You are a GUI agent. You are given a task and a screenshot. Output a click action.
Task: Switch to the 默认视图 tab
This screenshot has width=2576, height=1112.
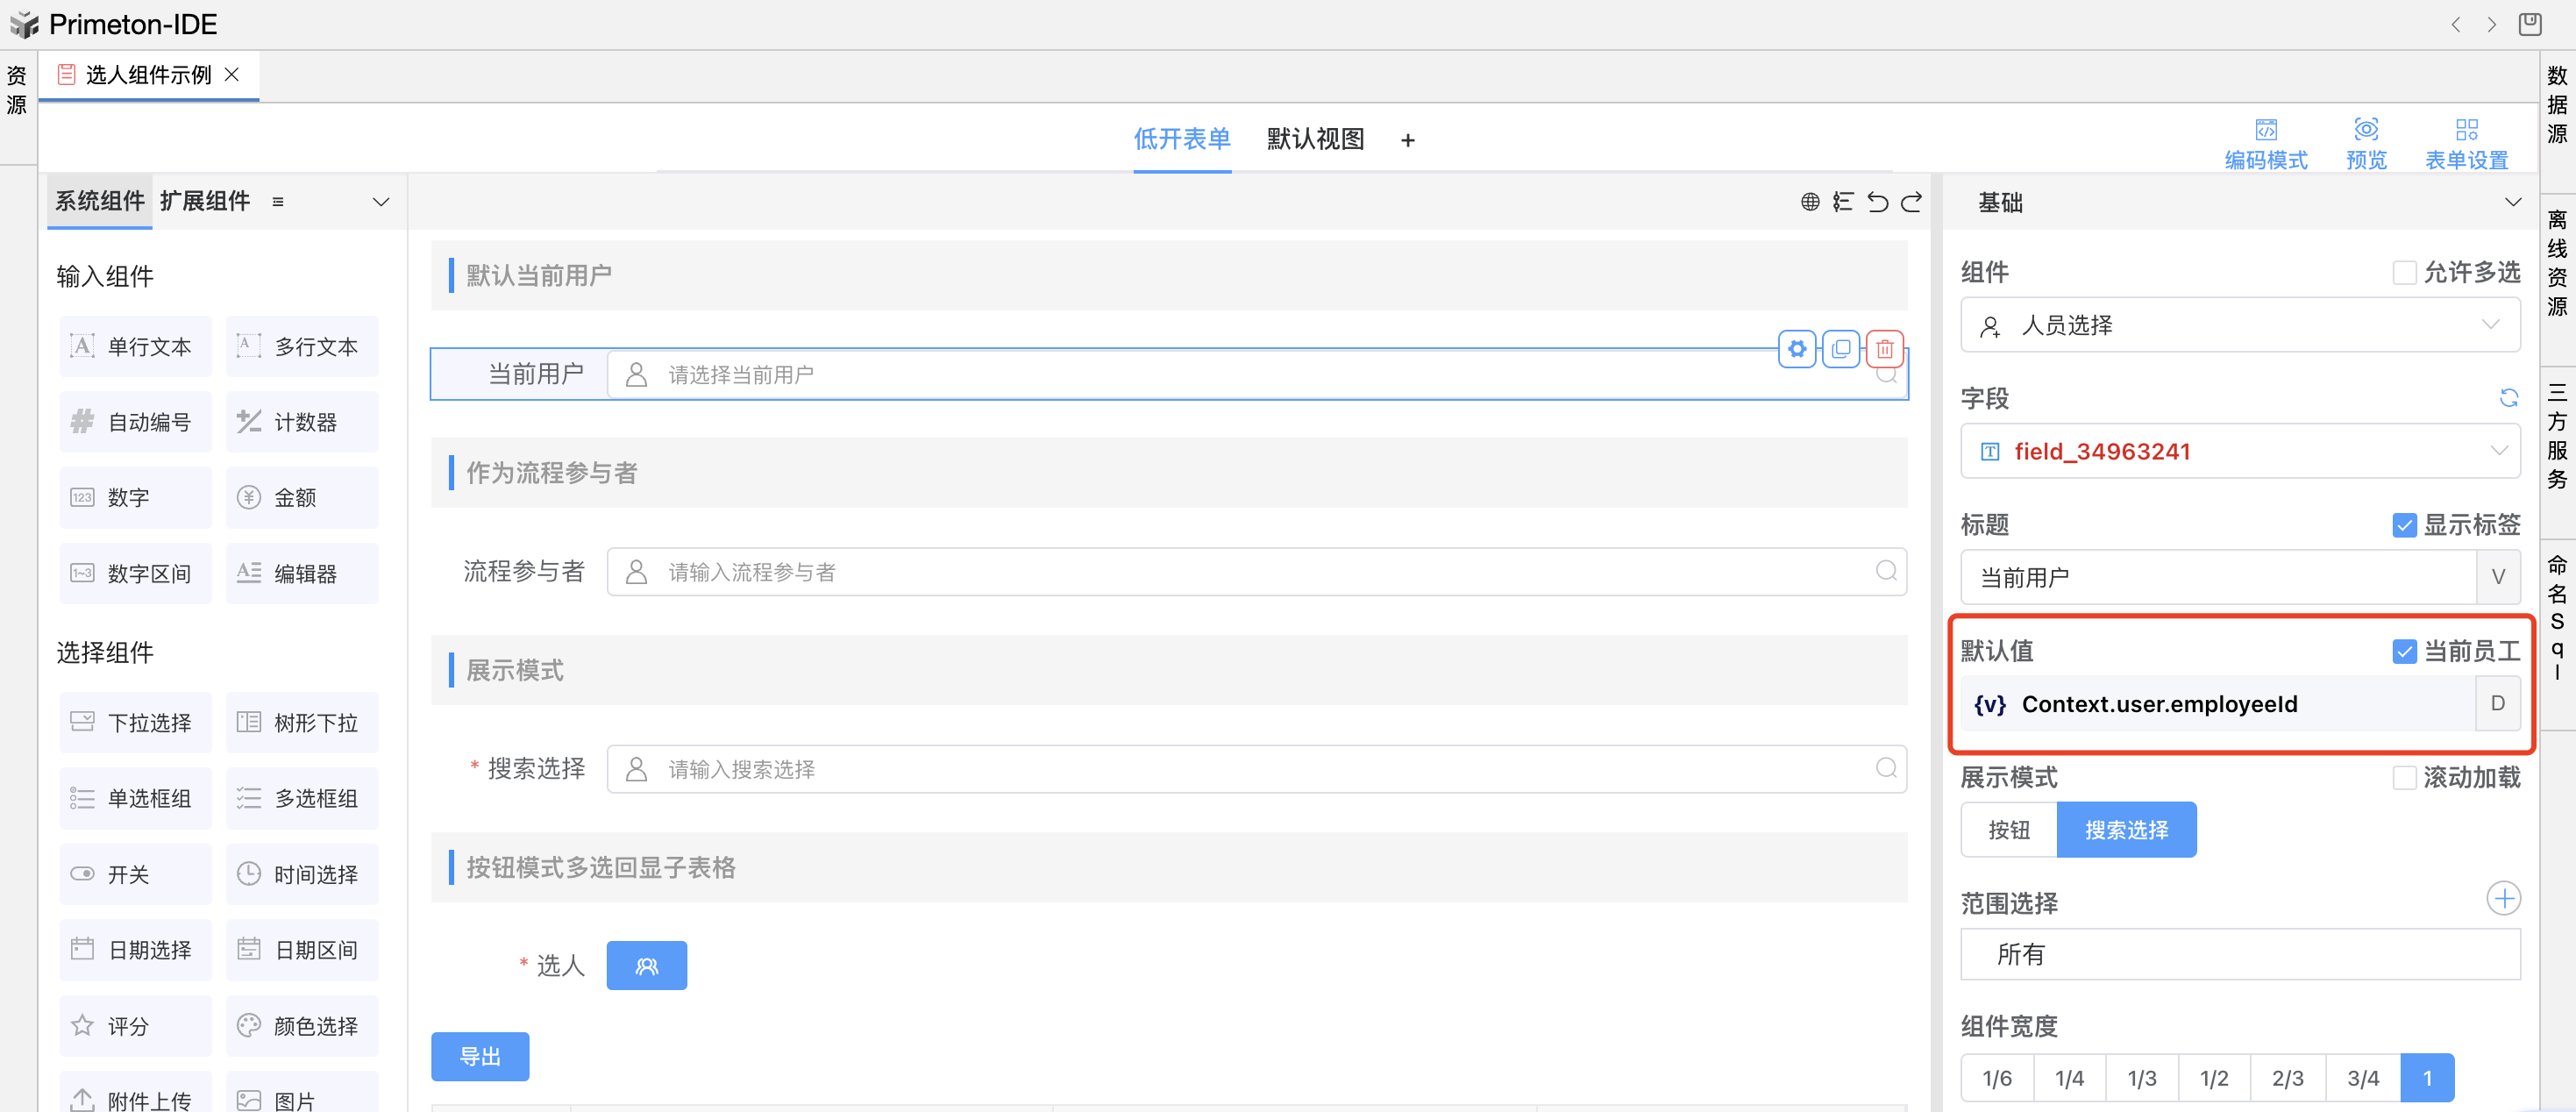pos(1315,139)
